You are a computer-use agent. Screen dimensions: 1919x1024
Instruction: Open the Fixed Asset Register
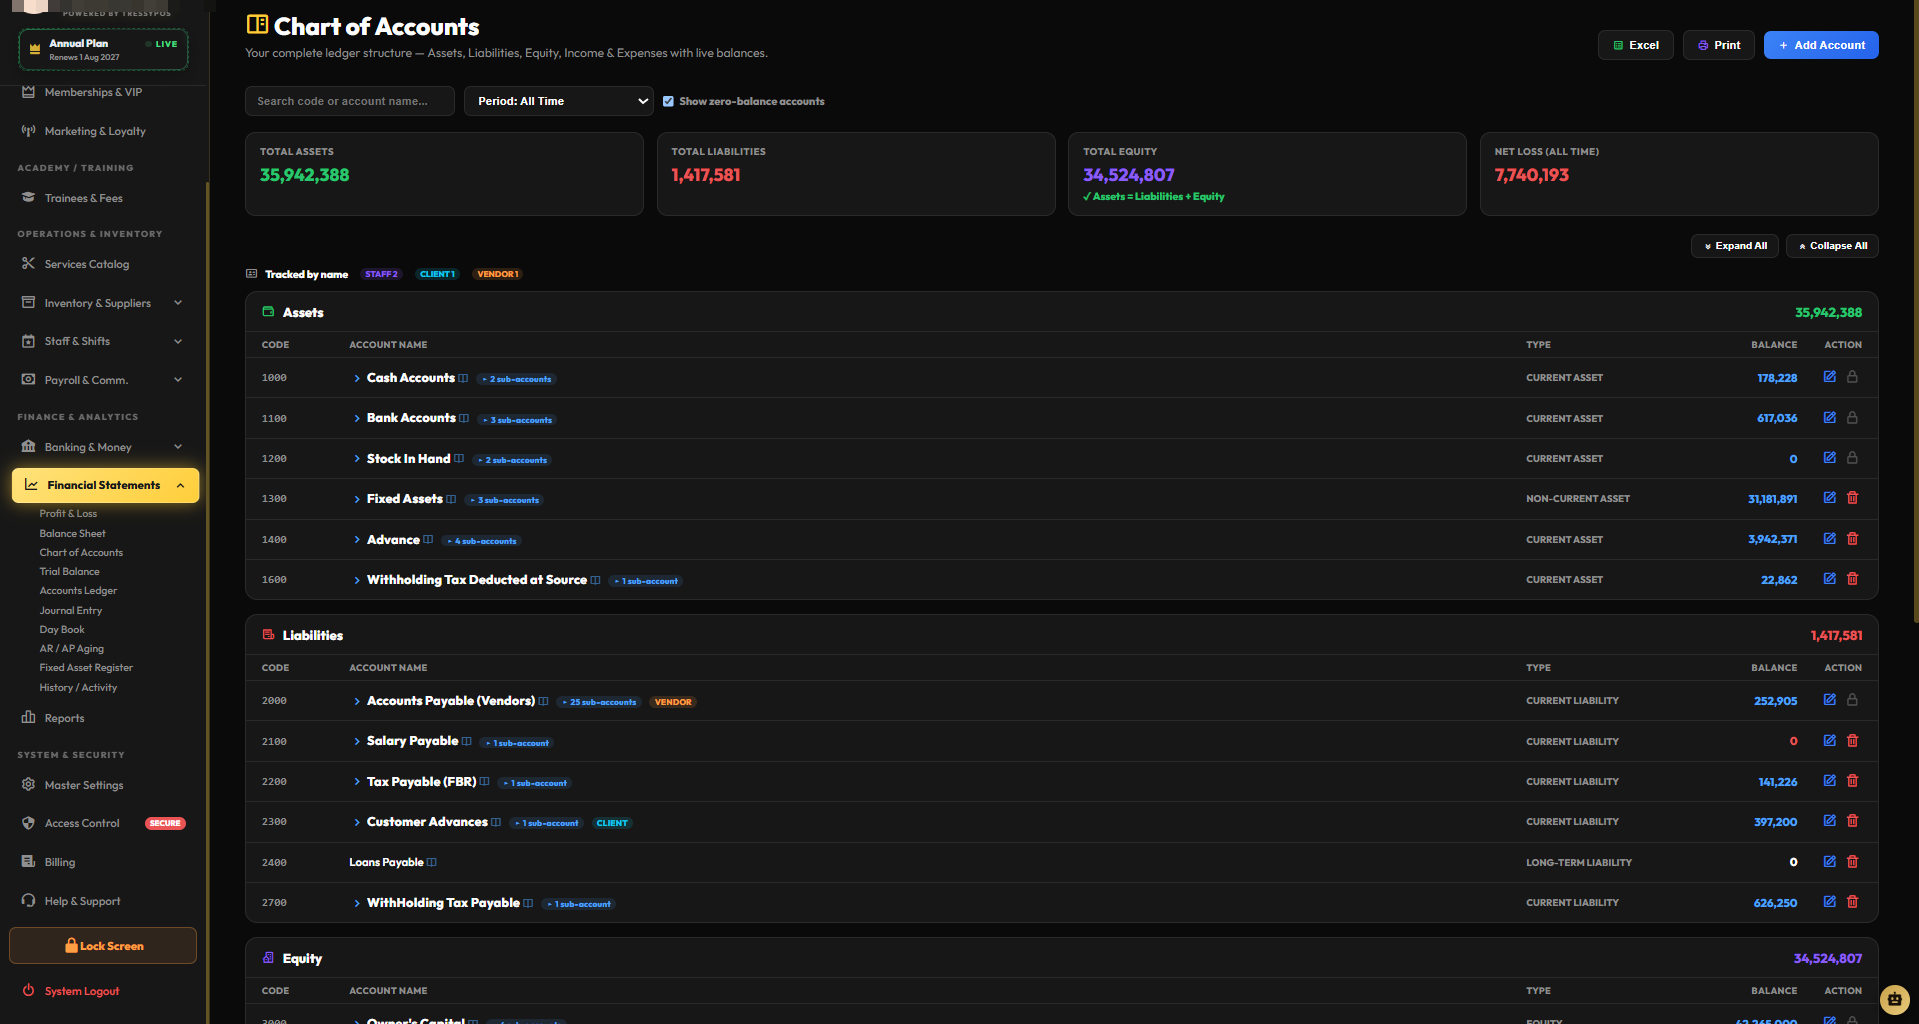pyautogui.click(x=86, y=668)
